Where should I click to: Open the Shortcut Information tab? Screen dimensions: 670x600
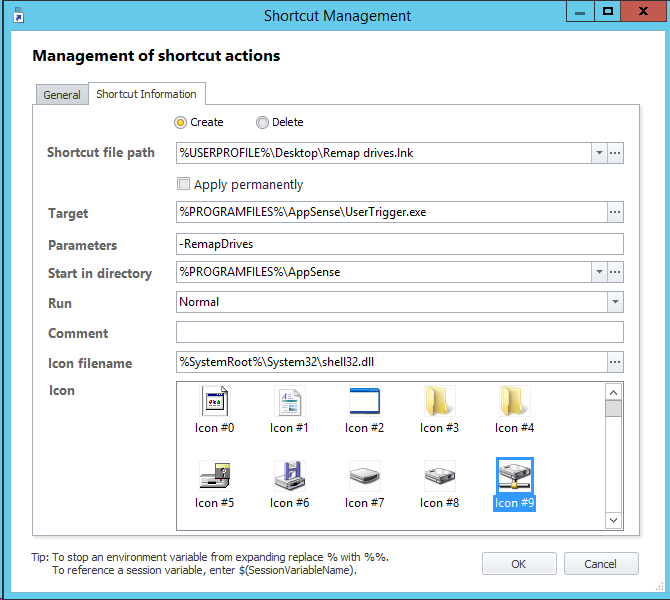point(146,94)
